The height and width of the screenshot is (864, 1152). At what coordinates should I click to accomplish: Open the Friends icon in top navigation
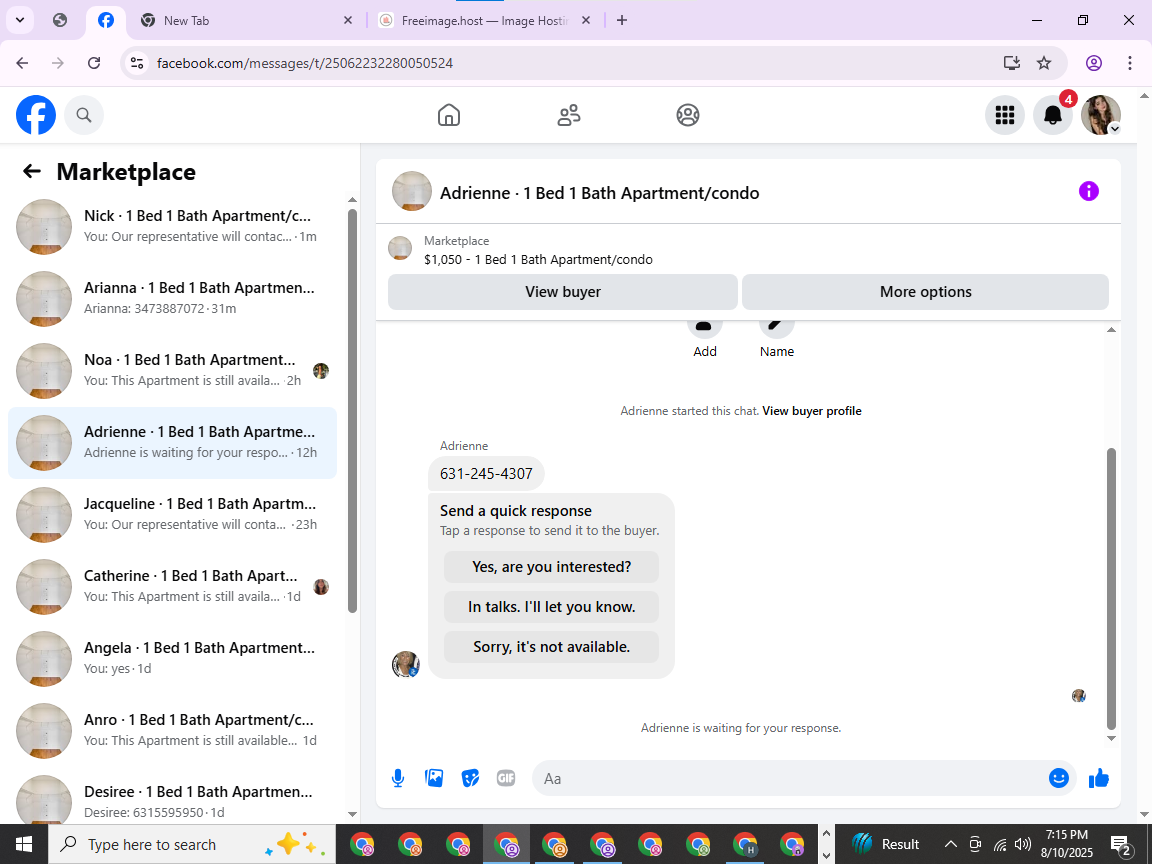pyautogui.click(x=569, y=115)
